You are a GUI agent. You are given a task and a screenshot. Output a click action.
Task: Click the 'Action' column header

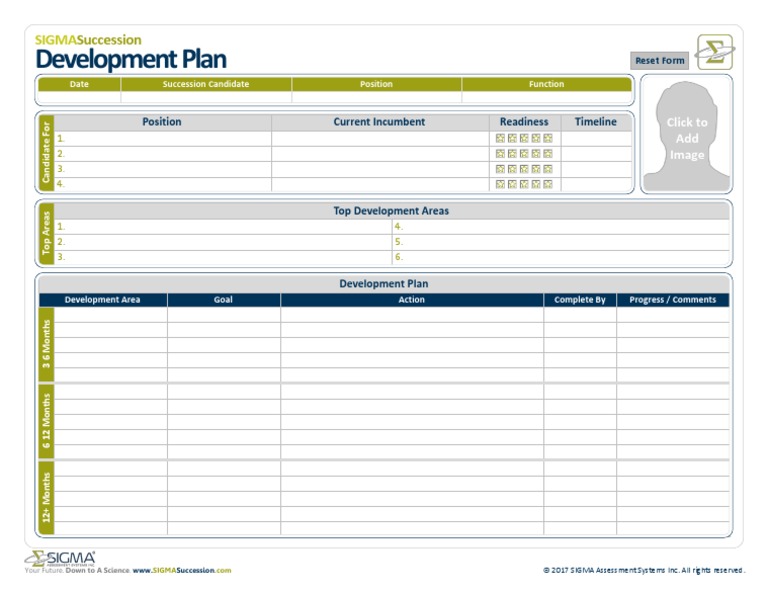point(411,300)
